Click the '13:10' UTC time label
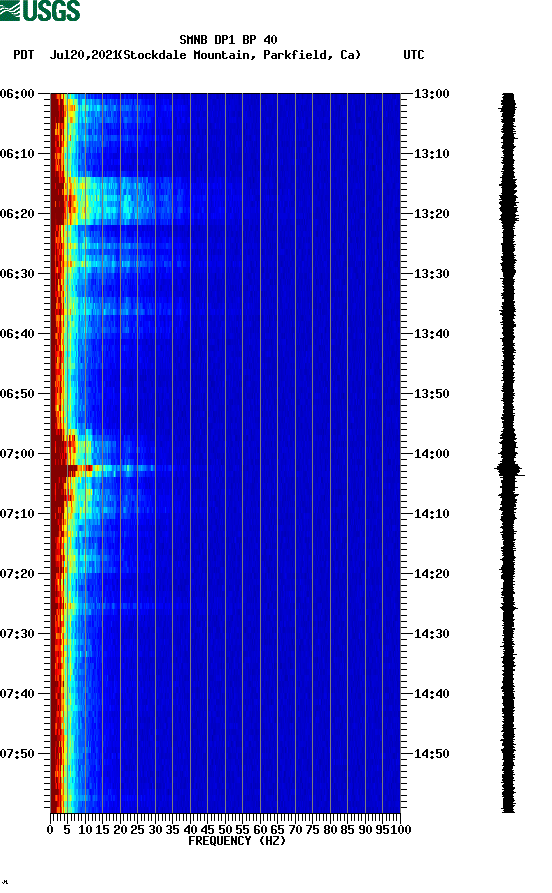 tap(431, 154)
